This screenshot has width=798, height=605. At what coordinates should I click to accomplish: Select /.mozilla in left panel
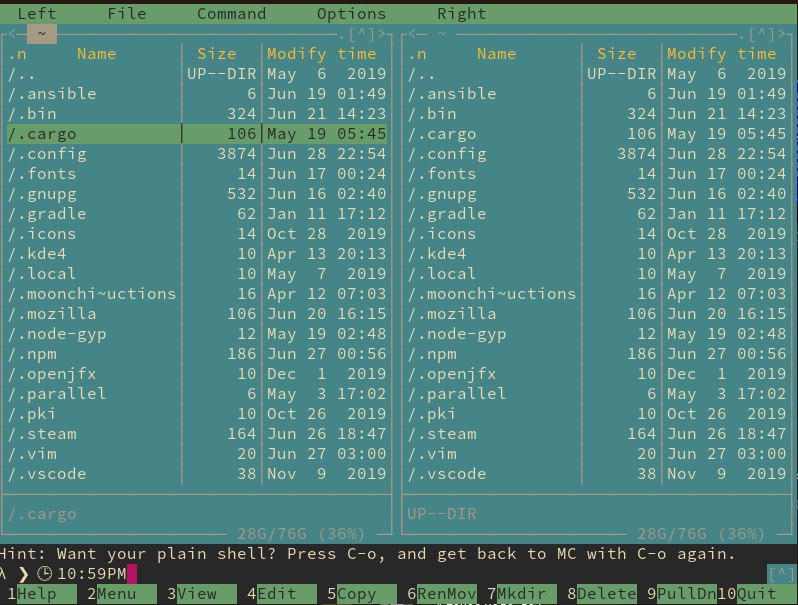click(x=197, y=314)
